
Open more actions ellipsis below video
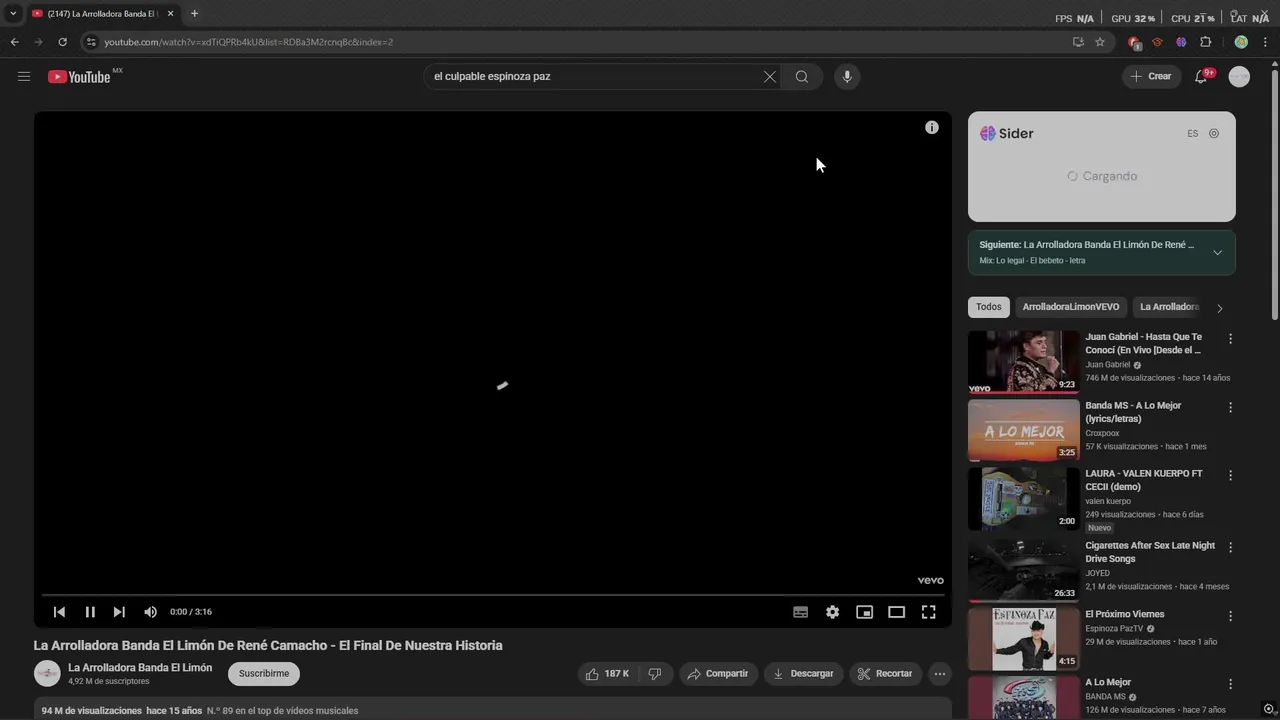[940, 674]
